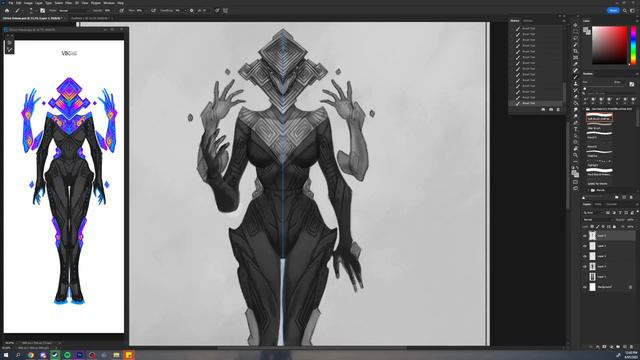Viewport: 640px width, 360px height.
Task: Select the Brush tool in toolbar
Action: coord(576,77)
